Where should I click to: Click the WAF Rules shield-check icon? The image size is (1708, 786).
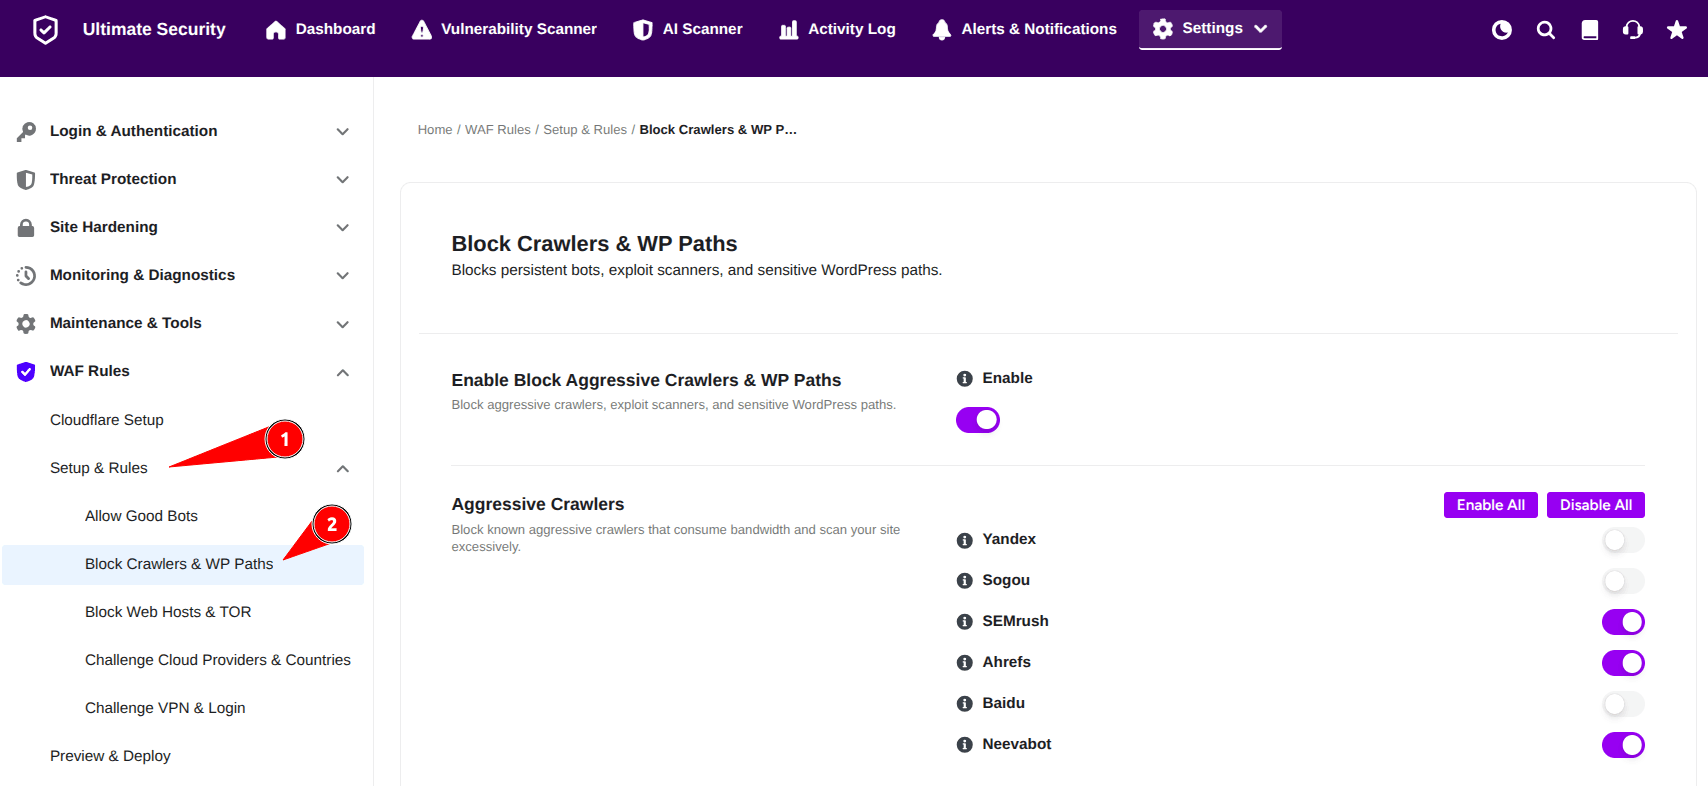[x=26, y=371]
